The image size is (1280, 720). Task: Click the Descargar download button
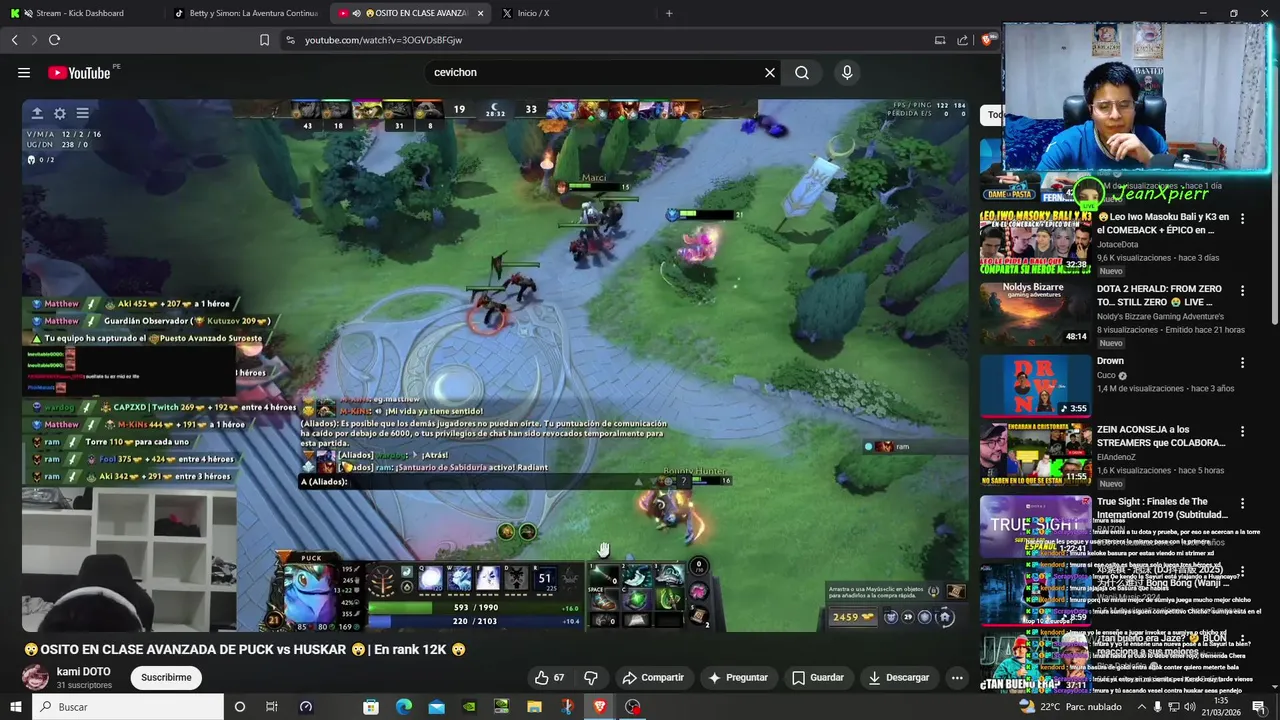899,677
